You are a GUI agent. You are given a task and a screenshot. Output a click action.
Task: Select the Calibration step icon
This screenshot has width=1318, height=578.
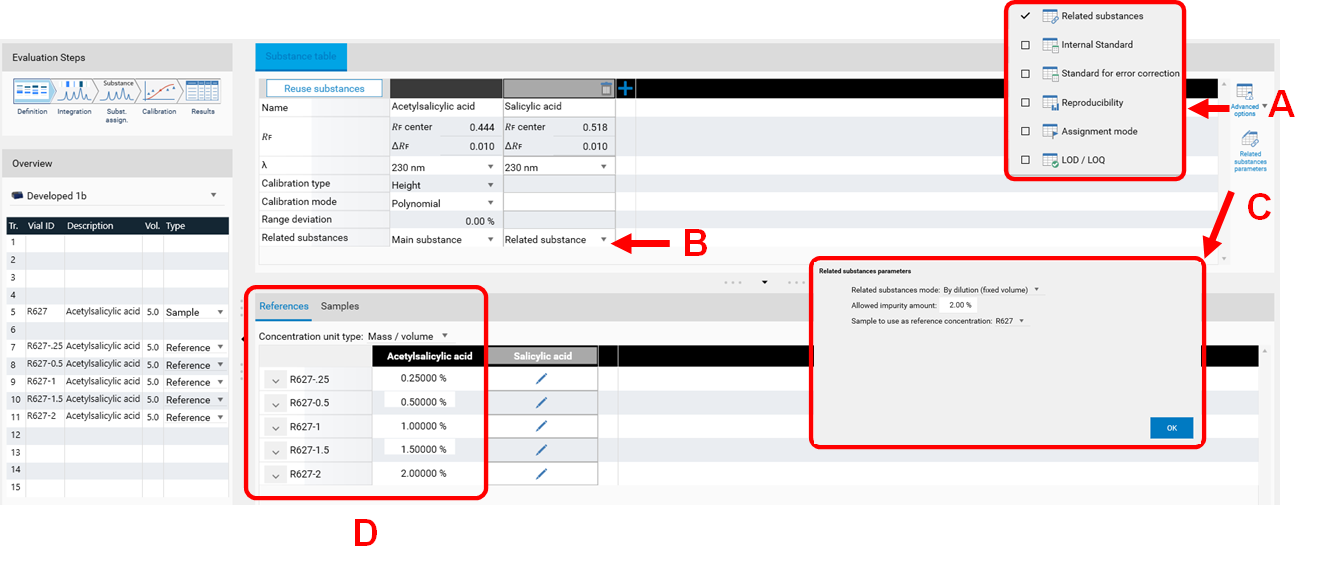point(159,93)
